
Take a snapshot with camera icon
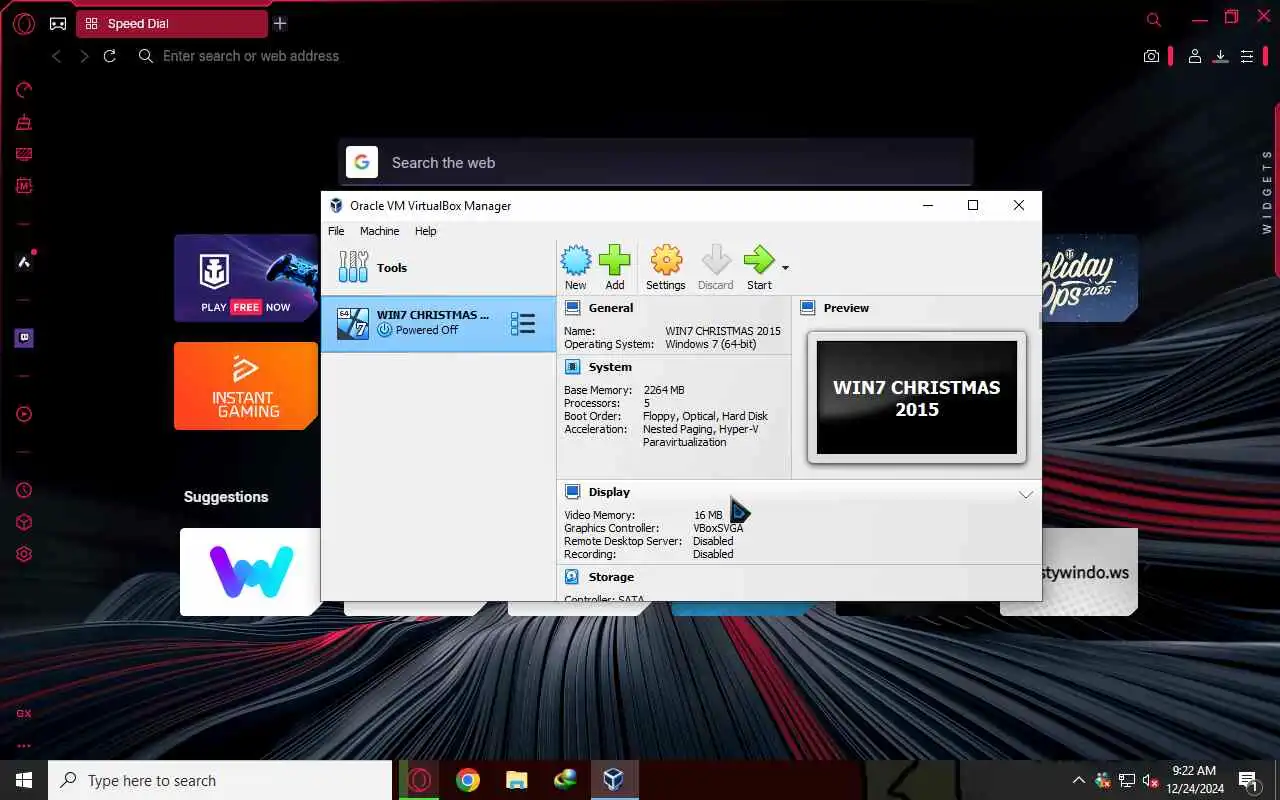click(1152, 57)
